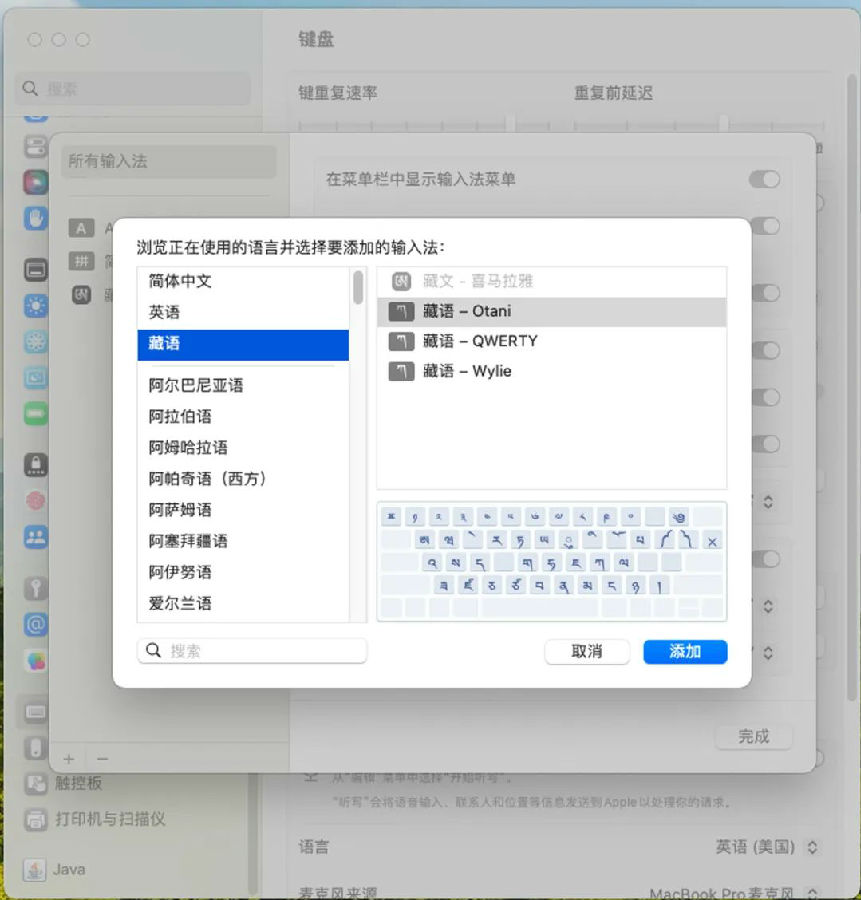The width and height of the screenshot is (861, 900).
Task: Select ABC "A" input source icon
Action: 82,228
